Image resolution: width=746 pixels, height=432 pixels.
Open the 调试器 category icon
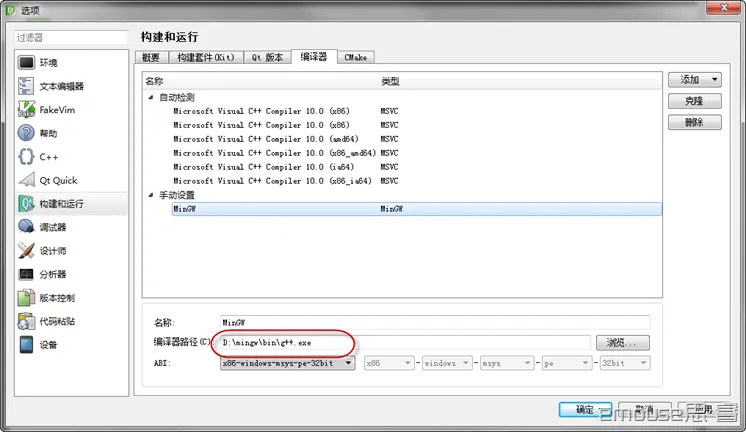coord(26,227)
